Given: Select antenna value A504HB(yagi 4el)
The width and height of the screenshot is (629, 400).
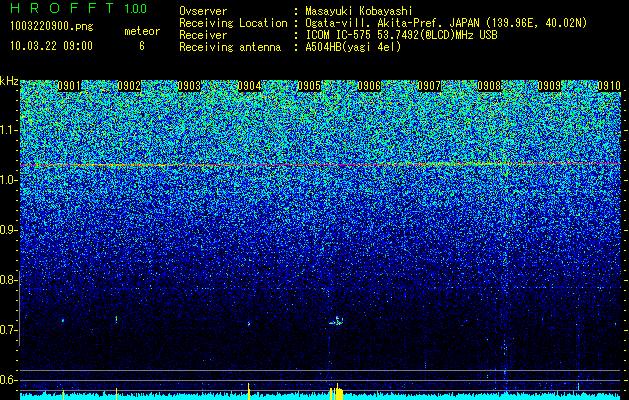Looking at the screenshot, I should tap(353, 47).
